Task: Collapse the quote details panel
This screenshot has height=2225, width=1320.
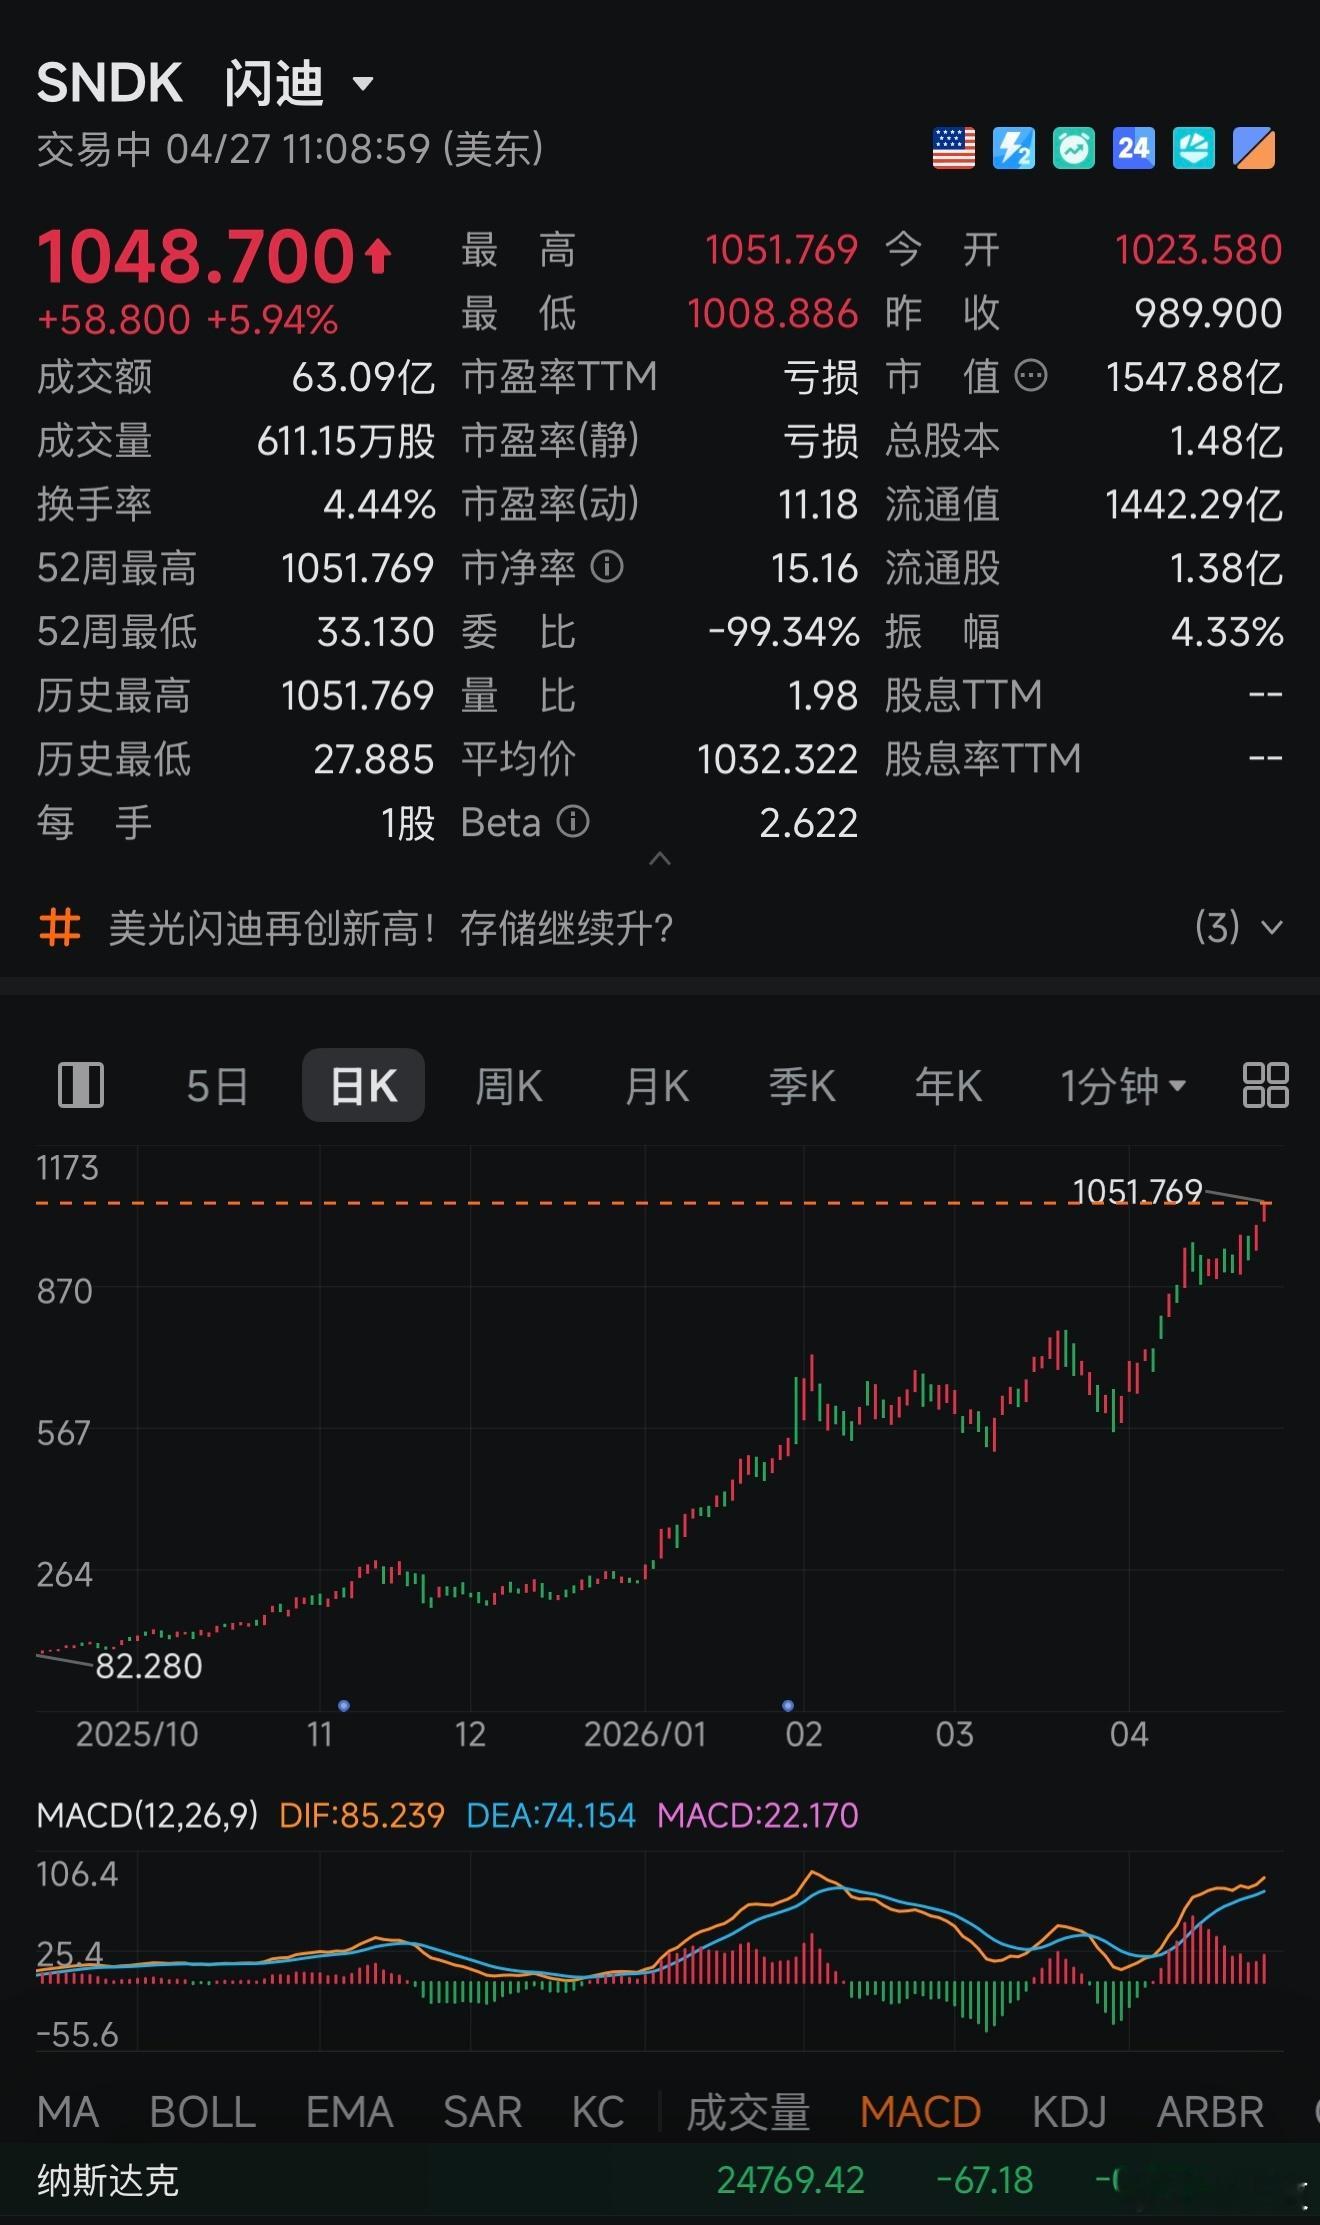Action: [660, 859]
